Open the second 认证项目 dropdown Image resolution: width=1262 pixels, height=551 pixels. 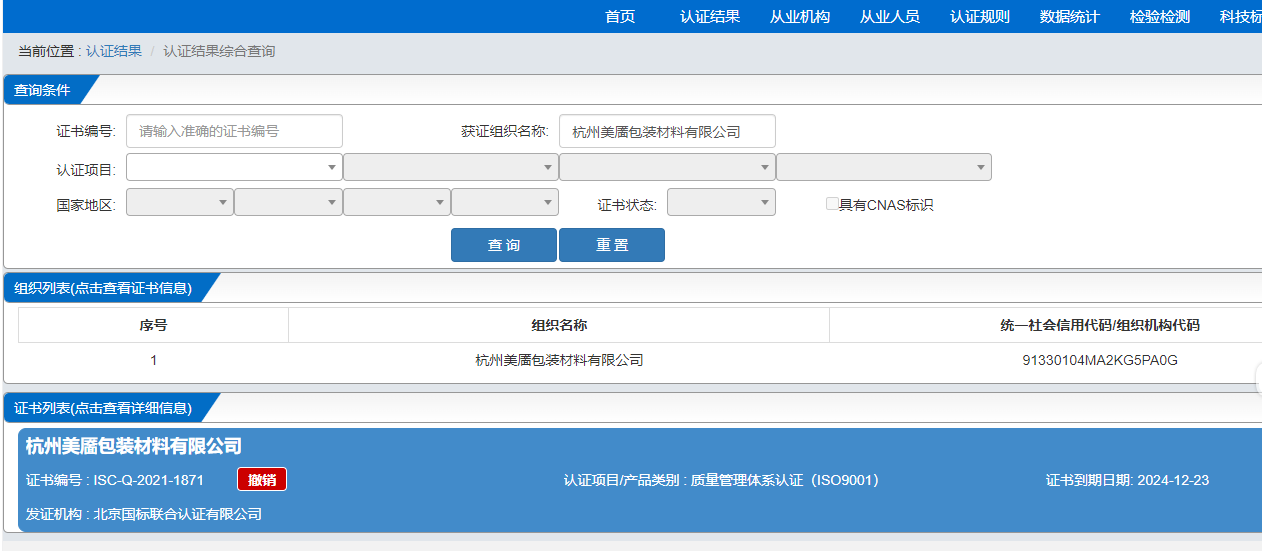[x=451, y=167]
